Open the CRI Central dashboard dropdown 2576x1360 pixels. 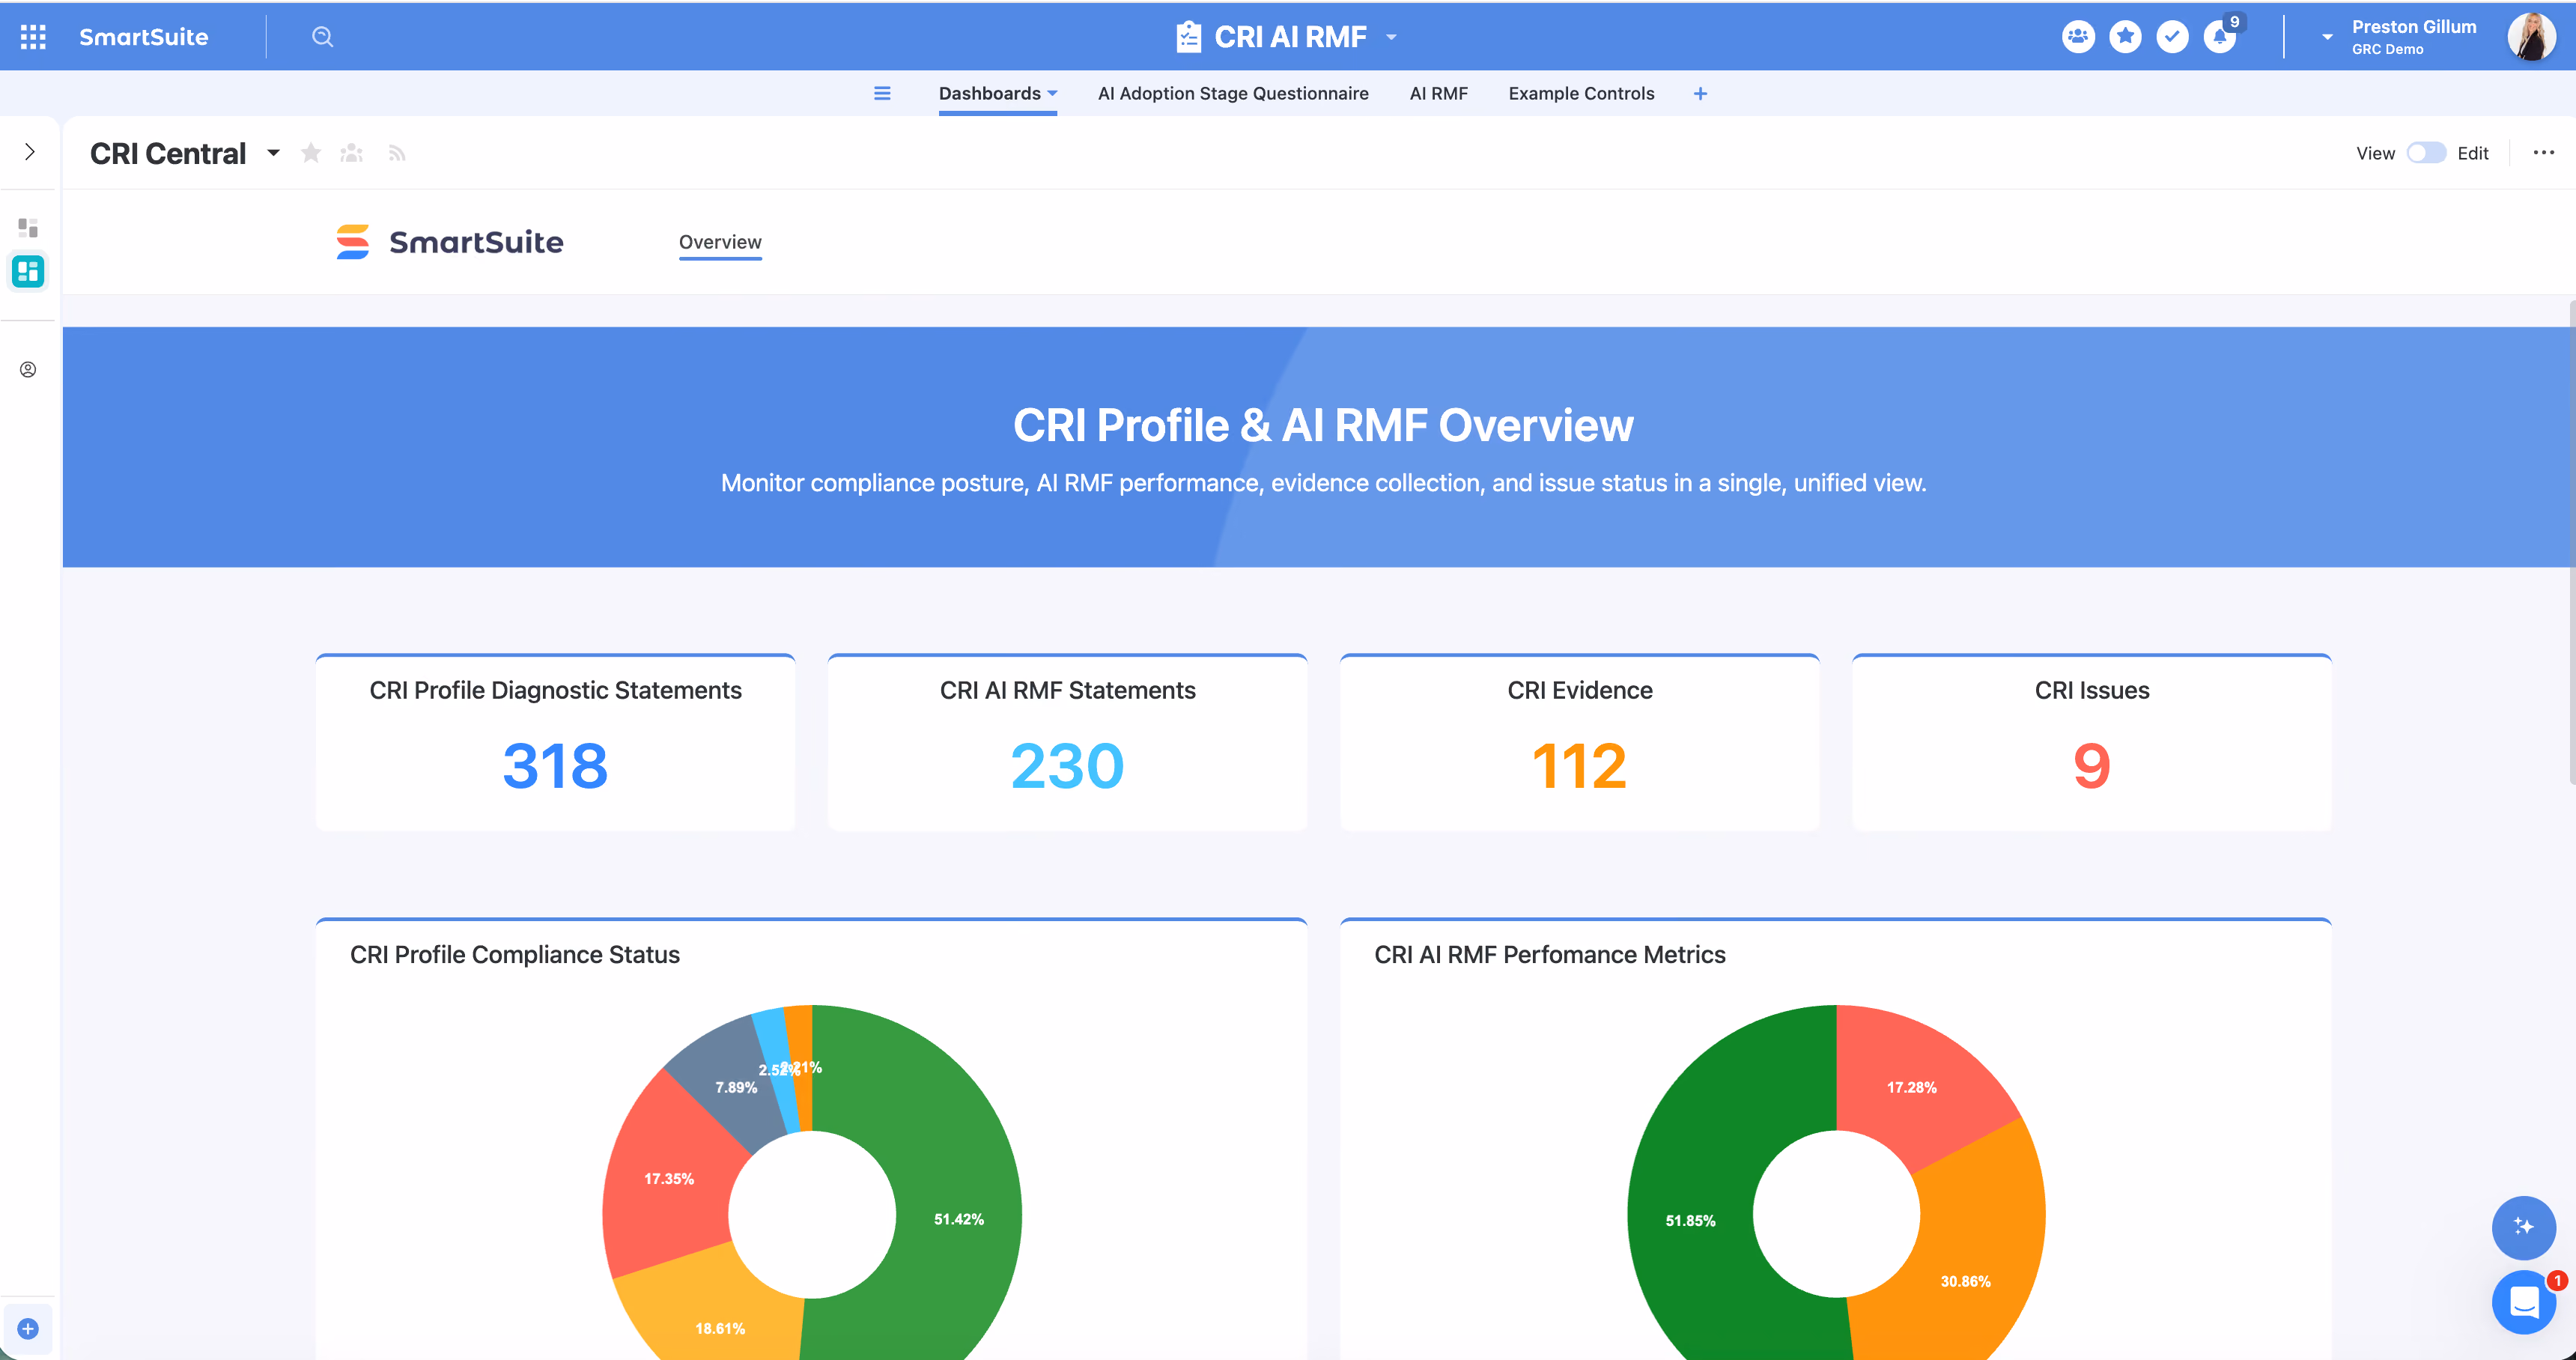pos(273,153)
